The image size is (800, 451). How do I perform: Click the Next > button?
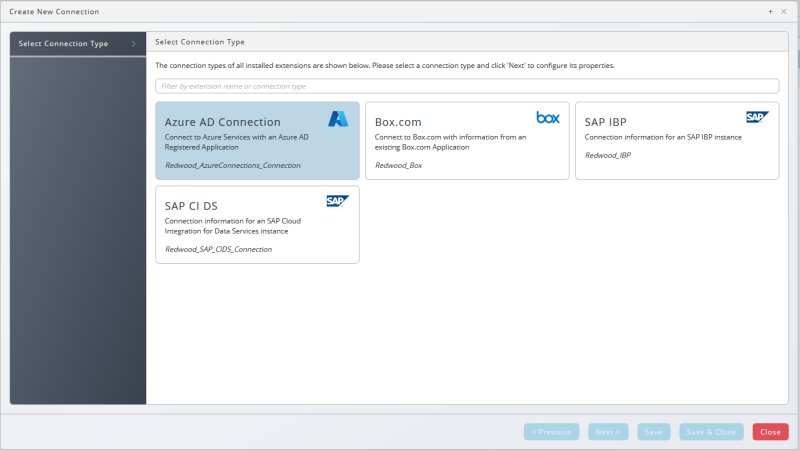pyautogui.click(x=608, y=432)
